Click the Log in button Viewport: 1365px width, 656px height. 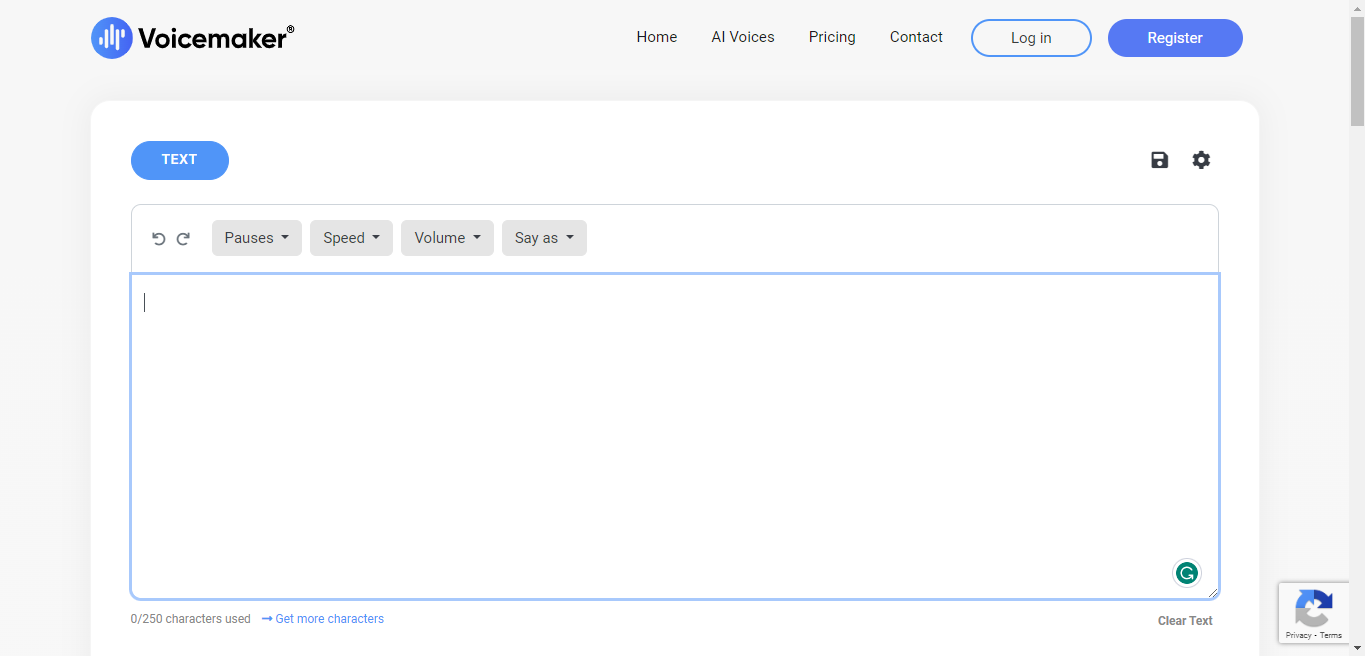(1031, 38)
